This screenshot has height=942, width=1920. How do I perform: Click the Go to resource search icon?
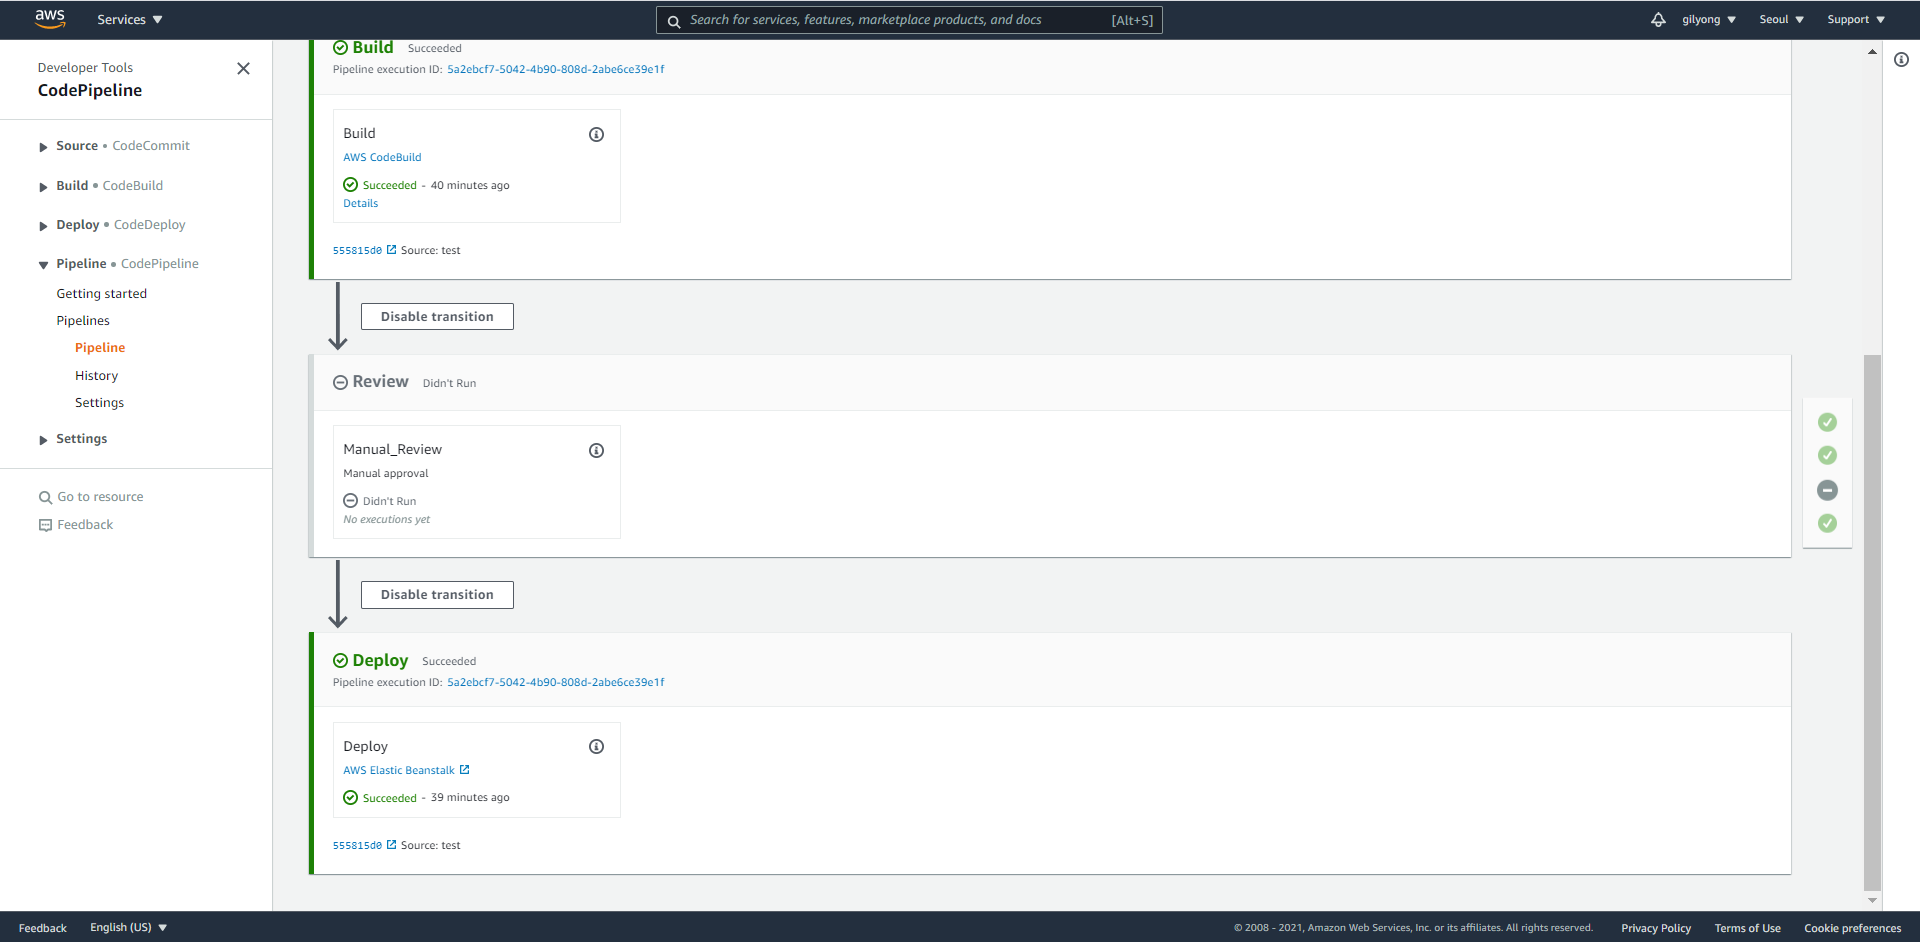pos(45,497)
